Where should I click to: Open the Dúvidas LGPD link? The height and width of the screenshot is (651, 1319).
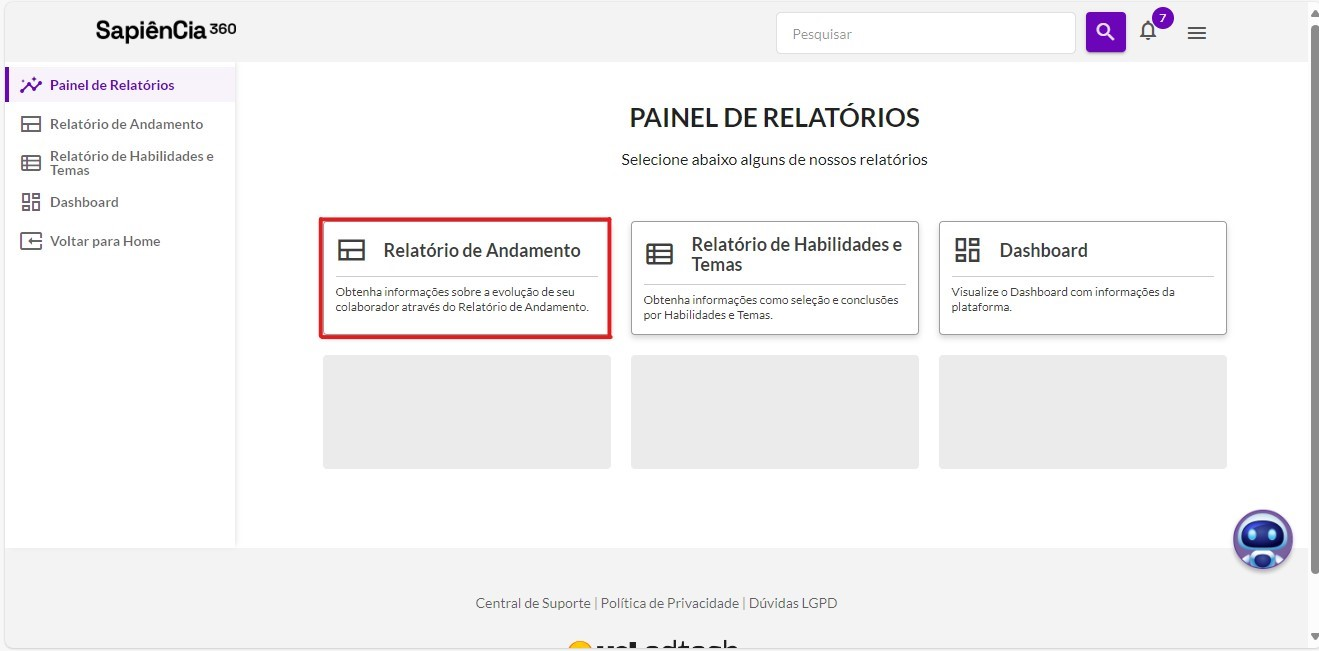coord(793,603)
